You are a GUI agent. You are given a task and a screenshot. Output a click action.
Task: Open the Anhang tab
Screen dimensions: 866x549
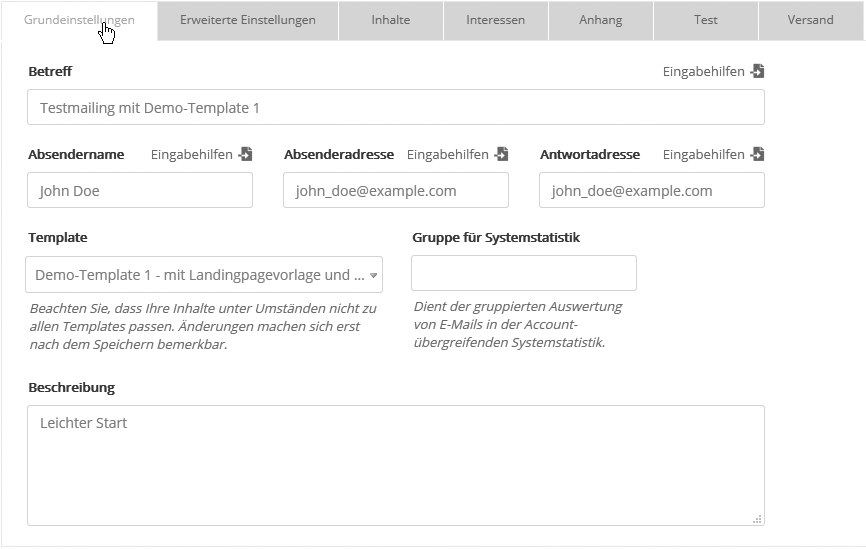(600, 20)
